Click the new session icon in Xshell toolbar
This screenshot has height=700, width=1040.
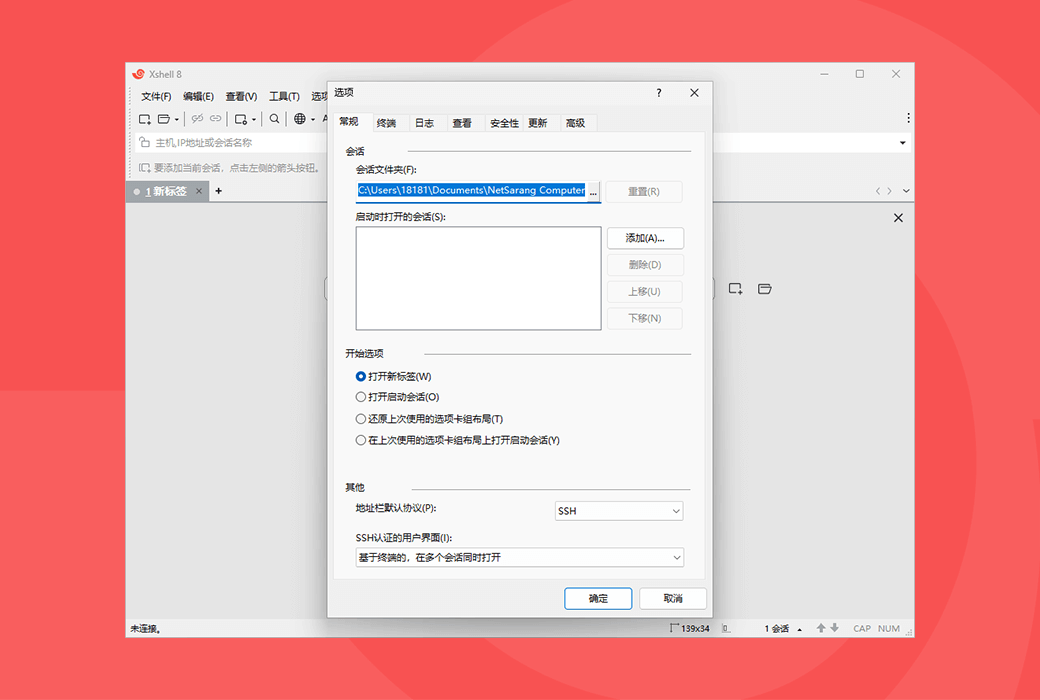pyautogui.click(x=144, y=119)
